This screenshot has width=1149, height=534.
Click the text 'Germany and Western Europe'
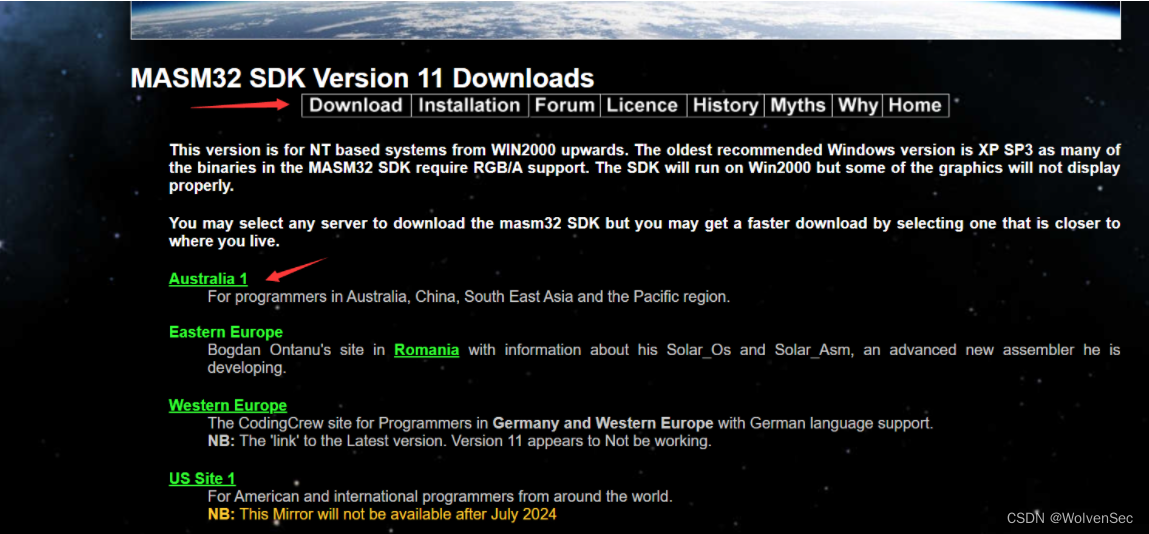click(602, 423)
